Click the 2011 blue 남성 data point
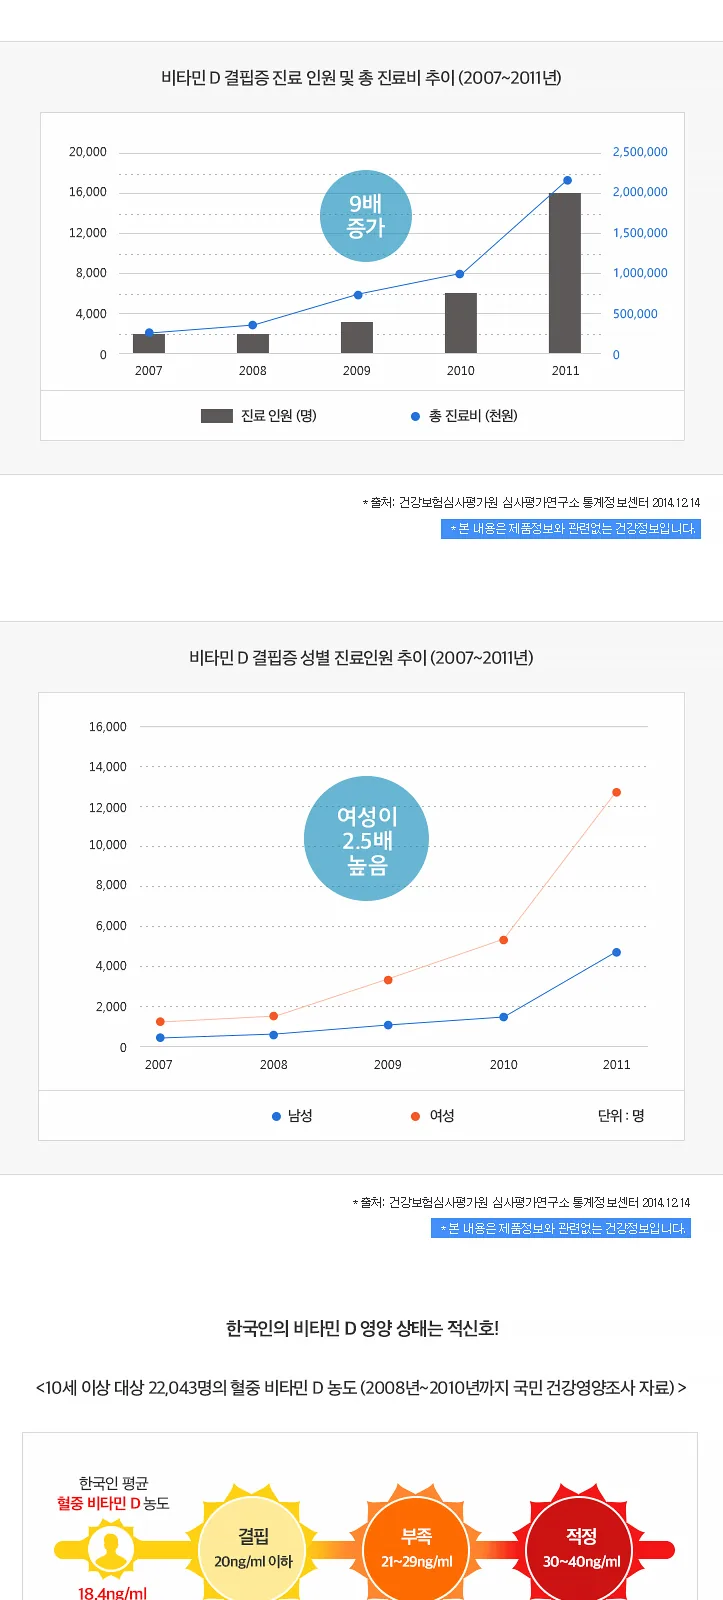Viewport: 723px width, 1600px height. tap(616, 952)
